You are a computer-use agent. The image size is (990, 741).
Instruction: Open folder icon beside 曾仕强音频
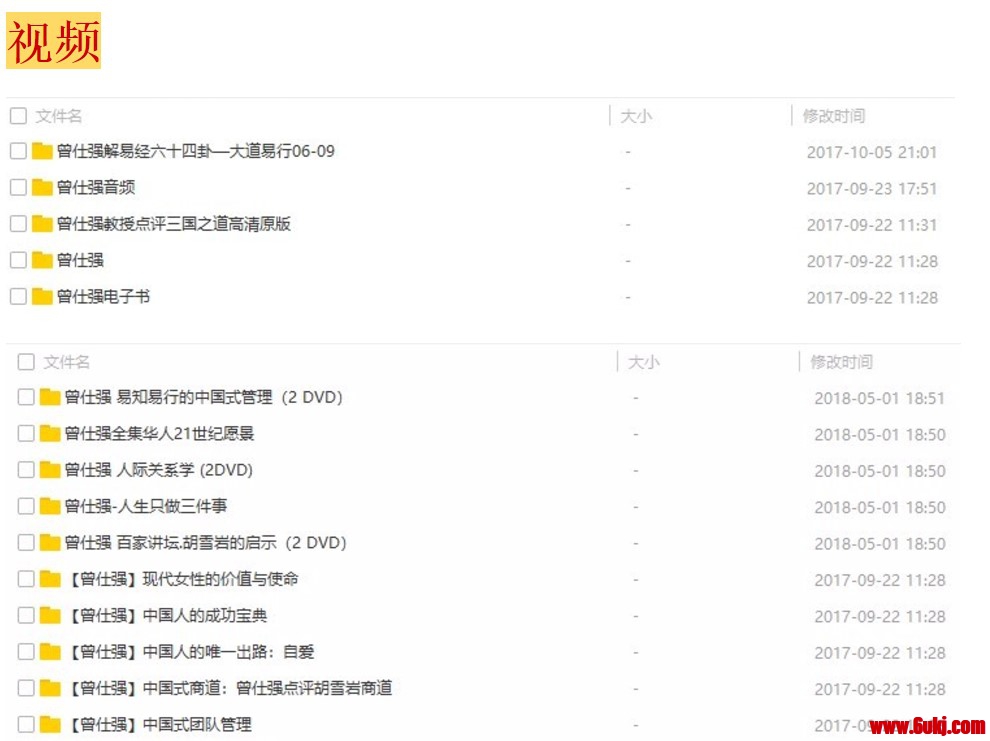point(42,187)
